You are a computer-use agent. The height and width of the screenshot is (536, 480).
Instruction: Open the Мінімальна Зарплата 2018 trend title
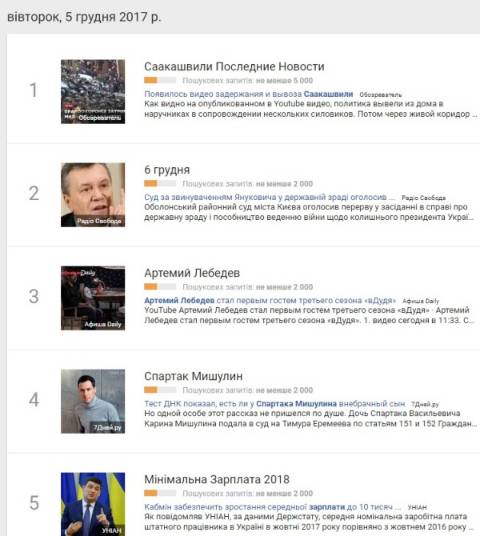pos(217,480)
